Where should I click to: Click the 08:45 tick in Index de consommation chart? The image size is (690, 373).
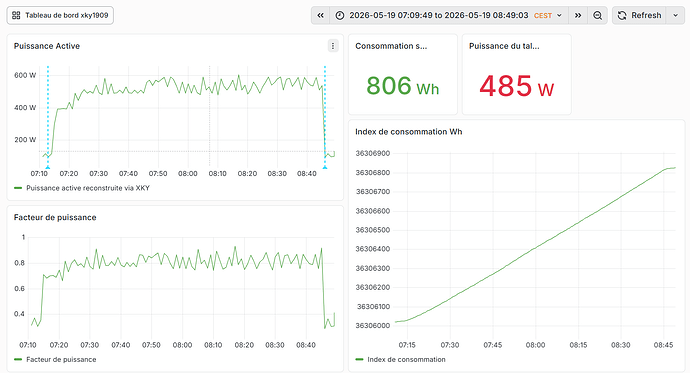tap(663, 345)
